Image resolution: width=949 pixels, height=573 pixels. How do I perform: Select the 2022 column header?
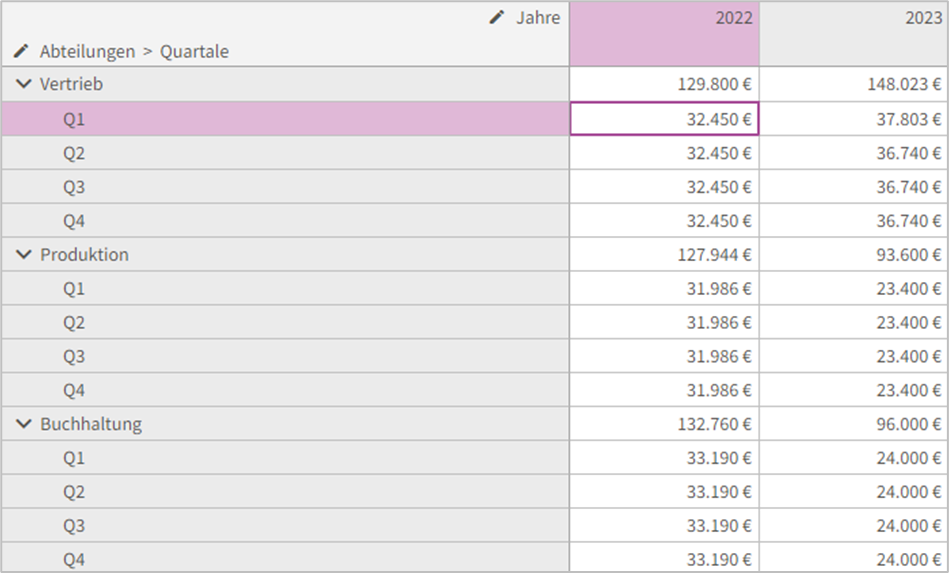tap(664, 34)
